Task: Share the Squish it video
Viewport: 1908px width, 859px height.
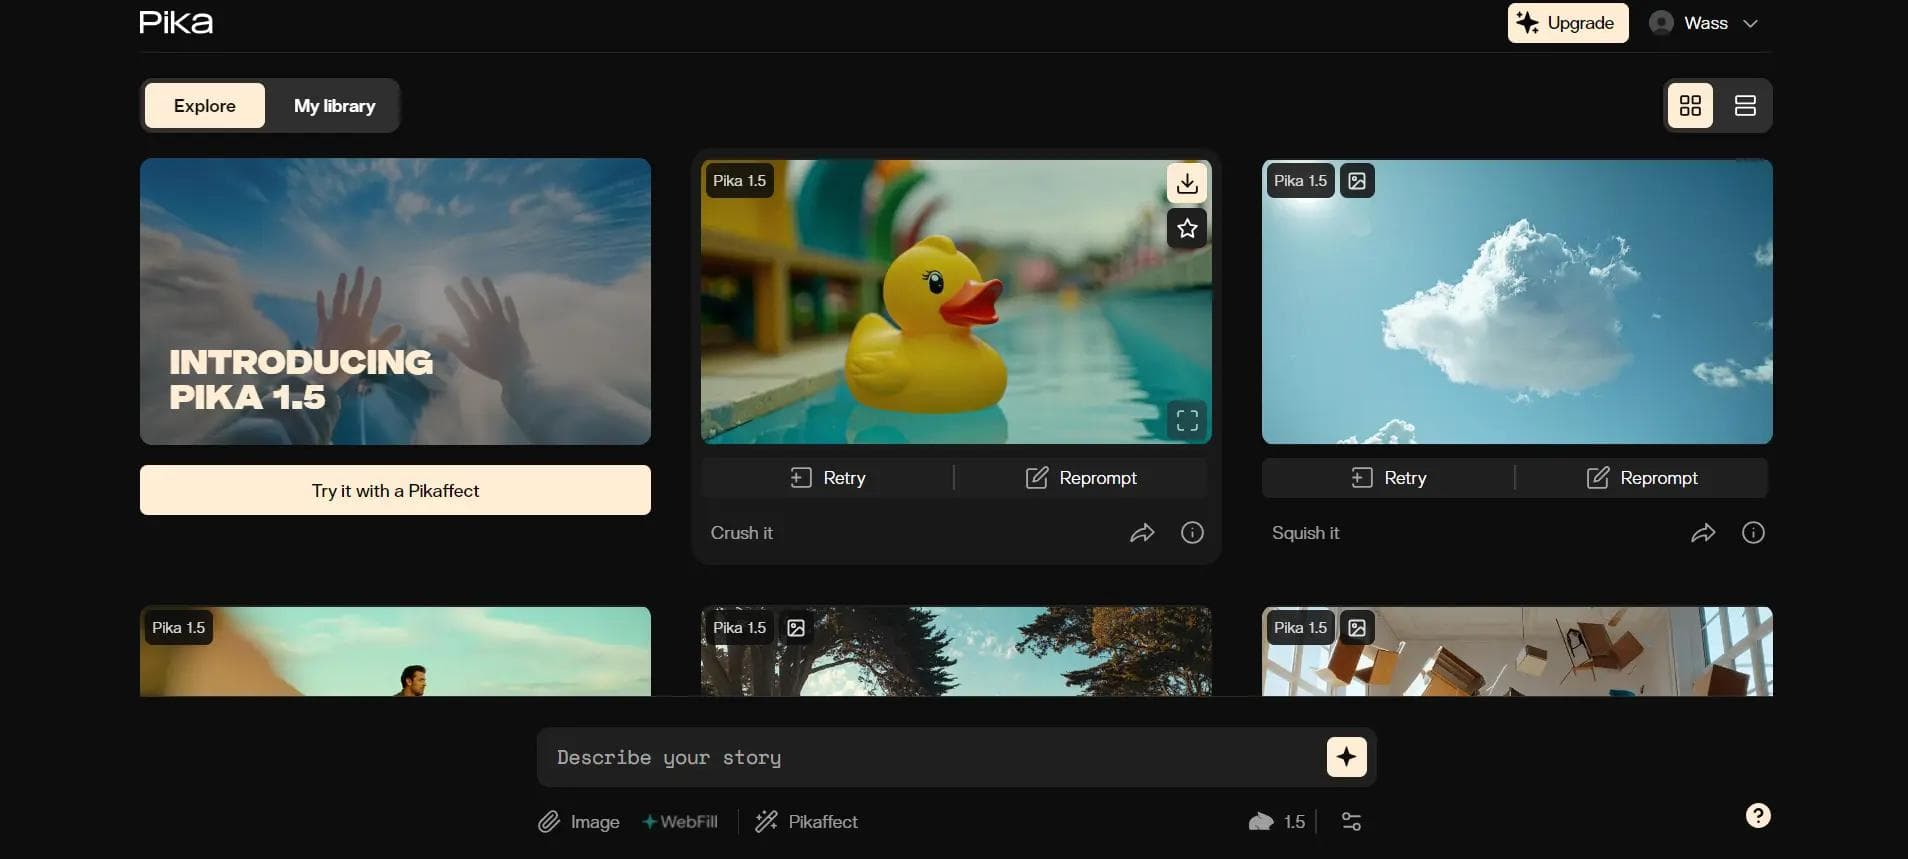Action: pos(1703,533)
